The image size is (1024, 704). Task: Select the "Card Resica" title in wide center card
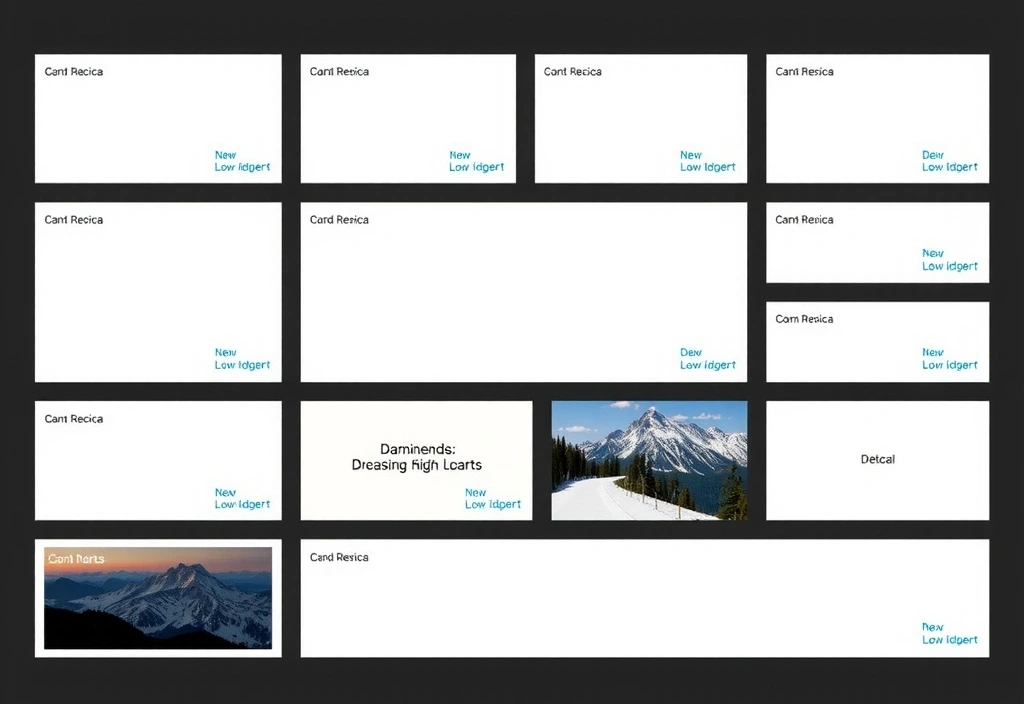coord(339,220)
